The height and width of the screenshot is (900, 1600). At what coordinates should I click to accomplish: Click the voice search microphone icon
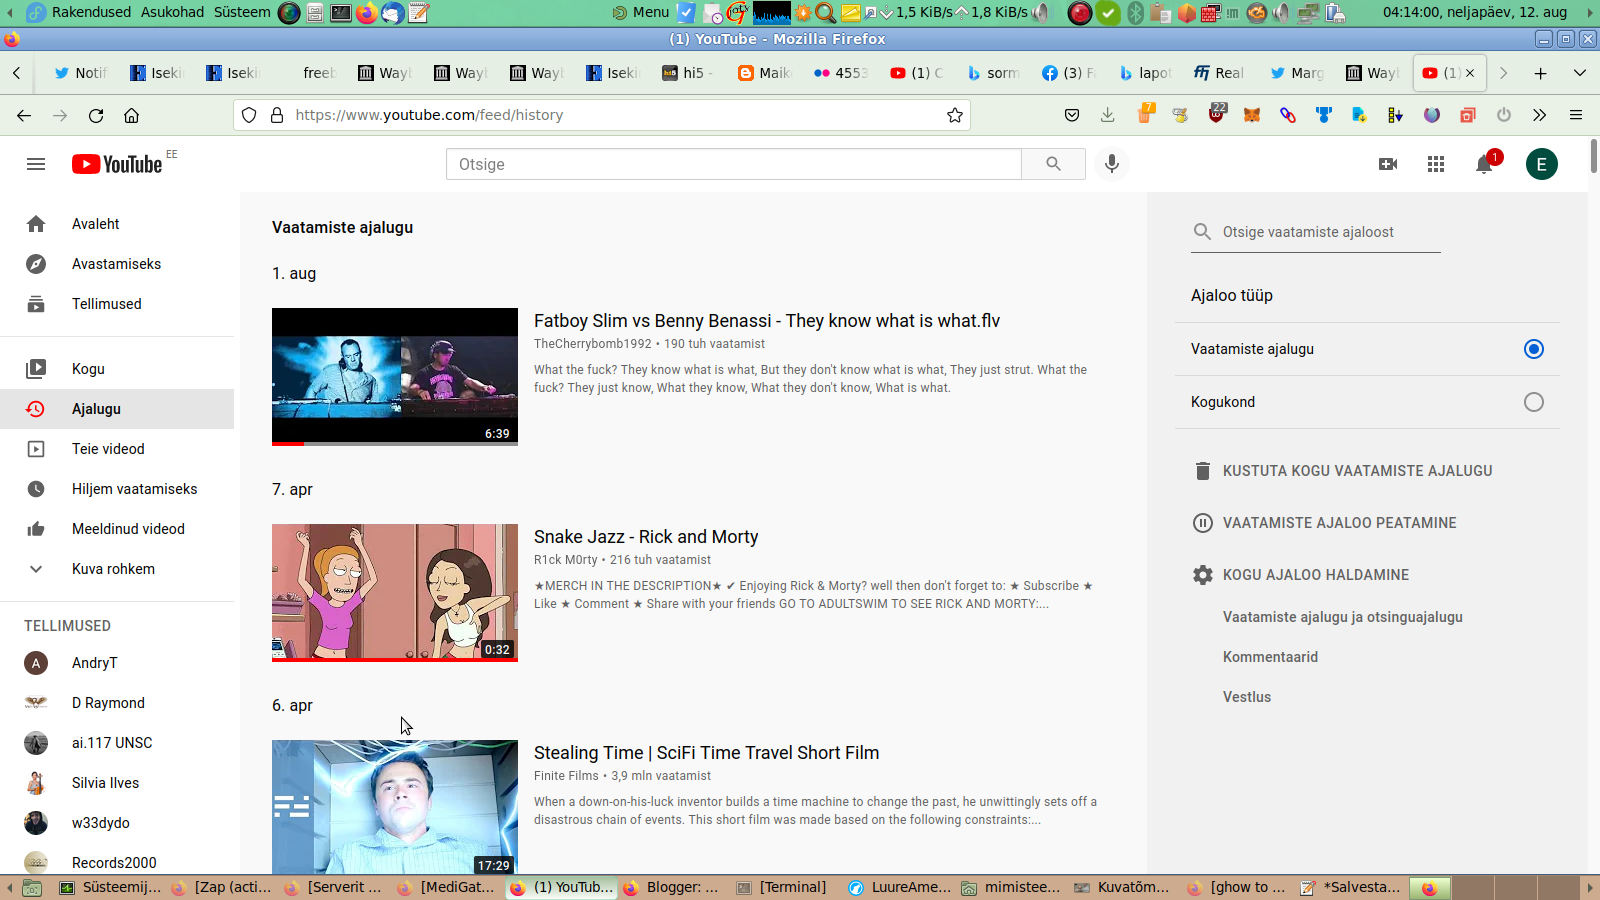click(1111, 164)
